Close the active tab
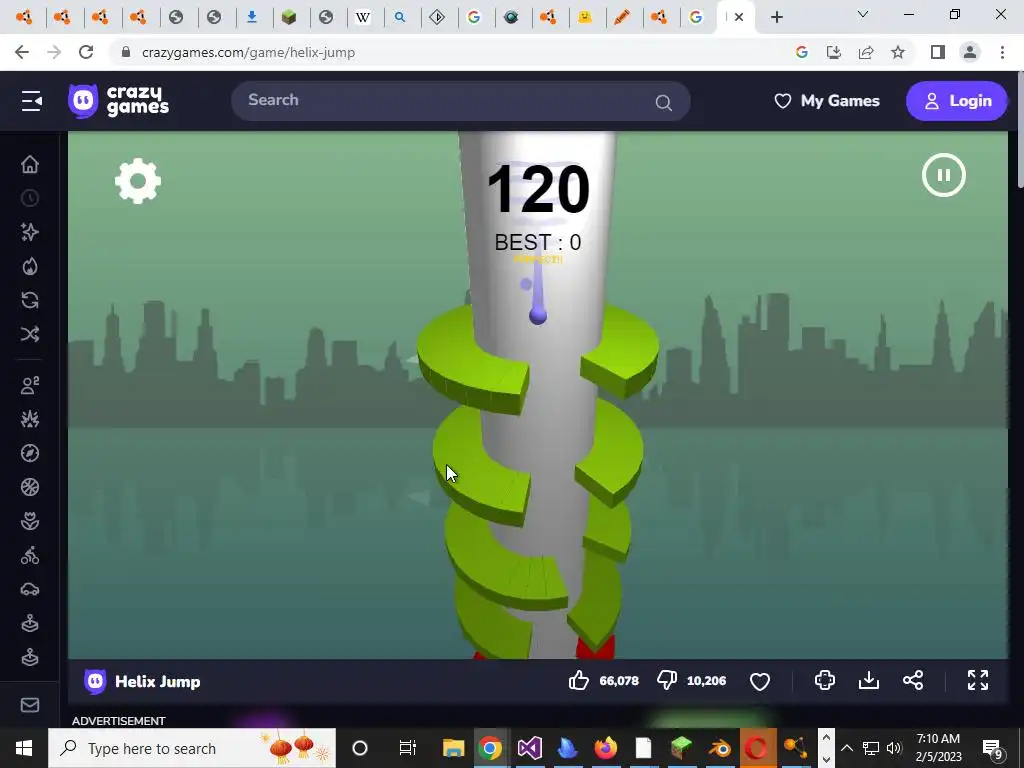 point(739,18)
